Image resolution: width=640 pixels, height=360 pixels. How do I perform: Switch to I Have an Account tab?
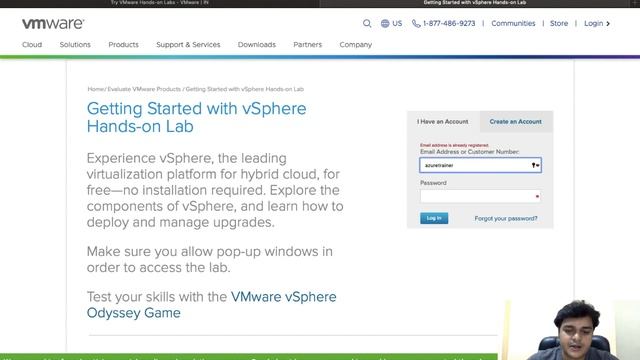pyautogui.click(x=443, y=122)
